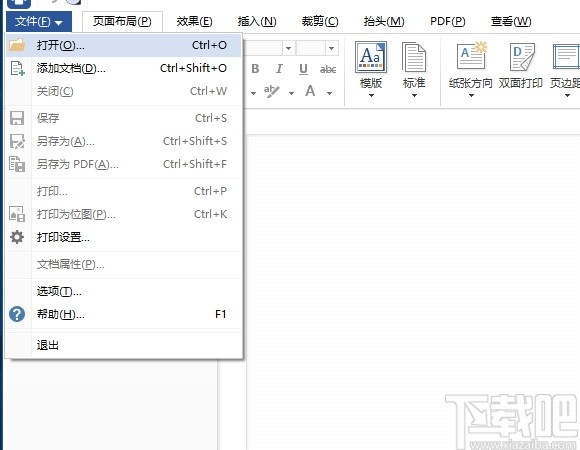
Task: Choose 帮助(H)... menu entry
Action: pos(124,314)
